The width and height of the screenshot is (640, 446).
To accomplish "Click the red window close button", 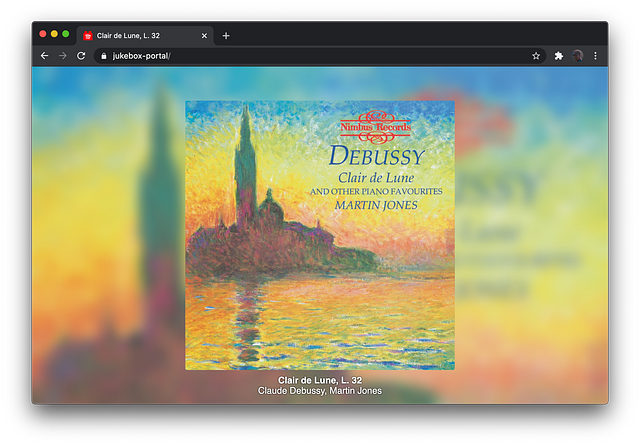I will [x=43, y=34].
